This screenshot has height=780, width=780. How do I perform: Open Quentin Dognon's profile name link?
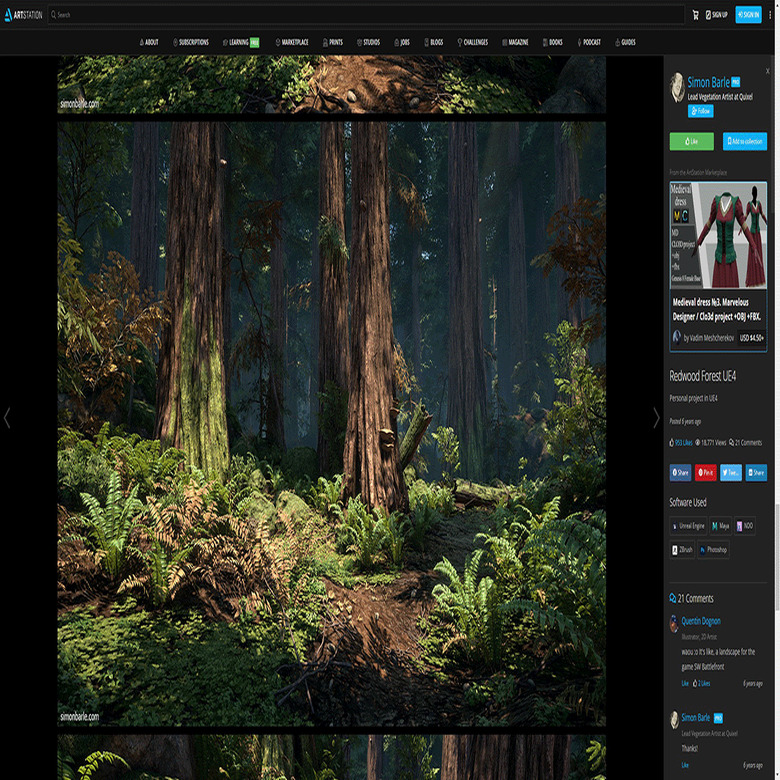[700, 621]
